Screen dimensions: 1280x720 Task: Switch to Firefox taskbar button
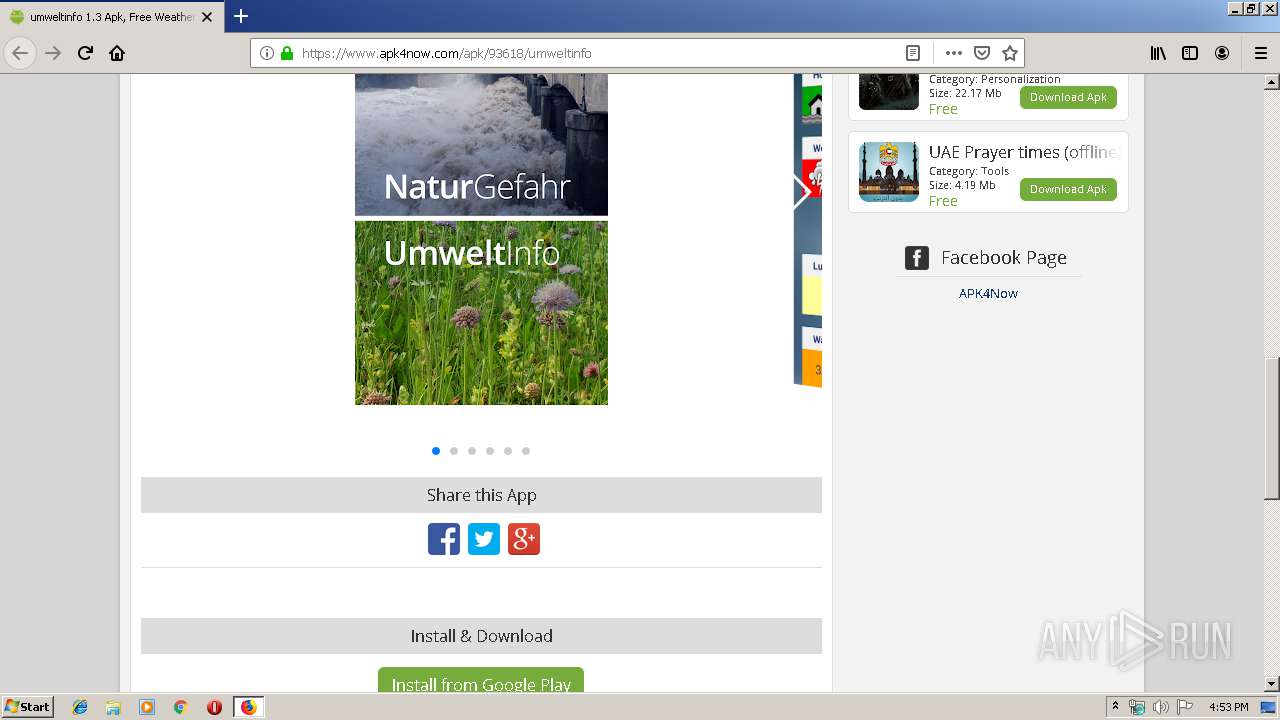tap(248, 707)
